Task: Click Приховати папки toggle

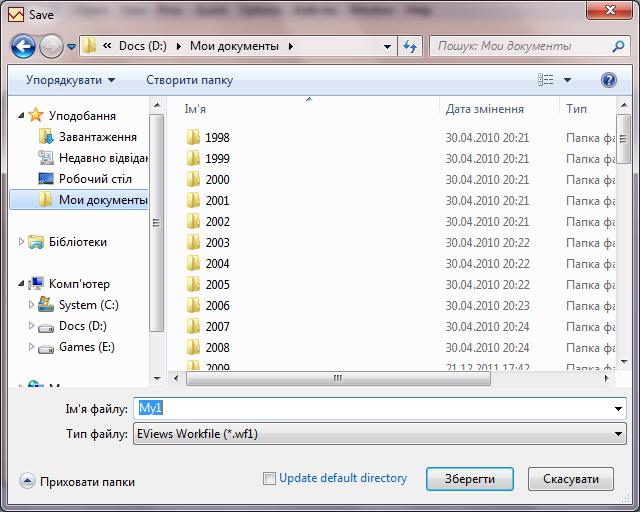Action: (78, 482)
